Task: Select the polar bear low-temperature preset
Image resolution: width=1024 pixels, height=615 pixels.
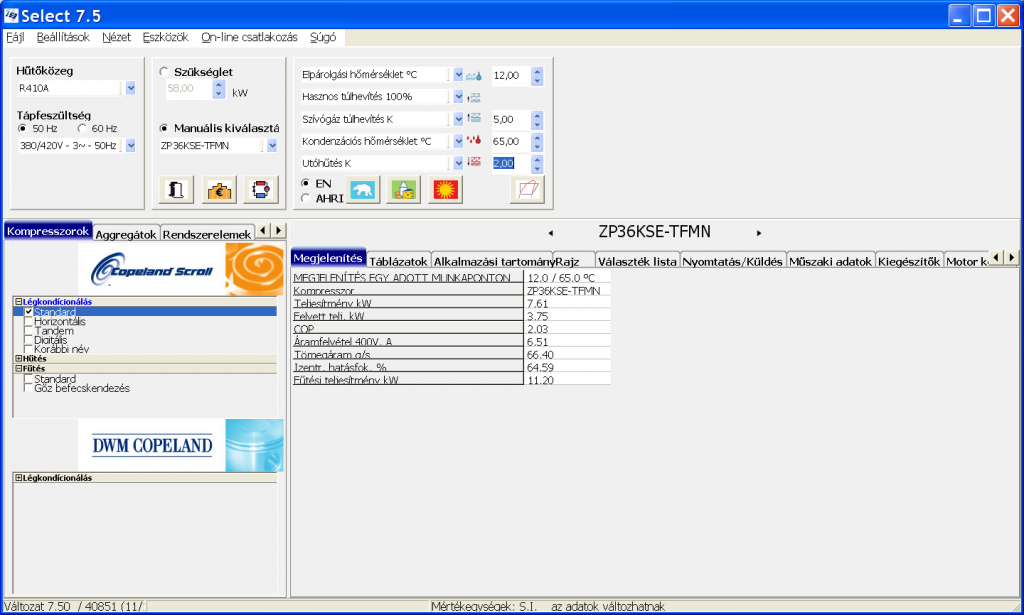Action: (x=362, y=190)
